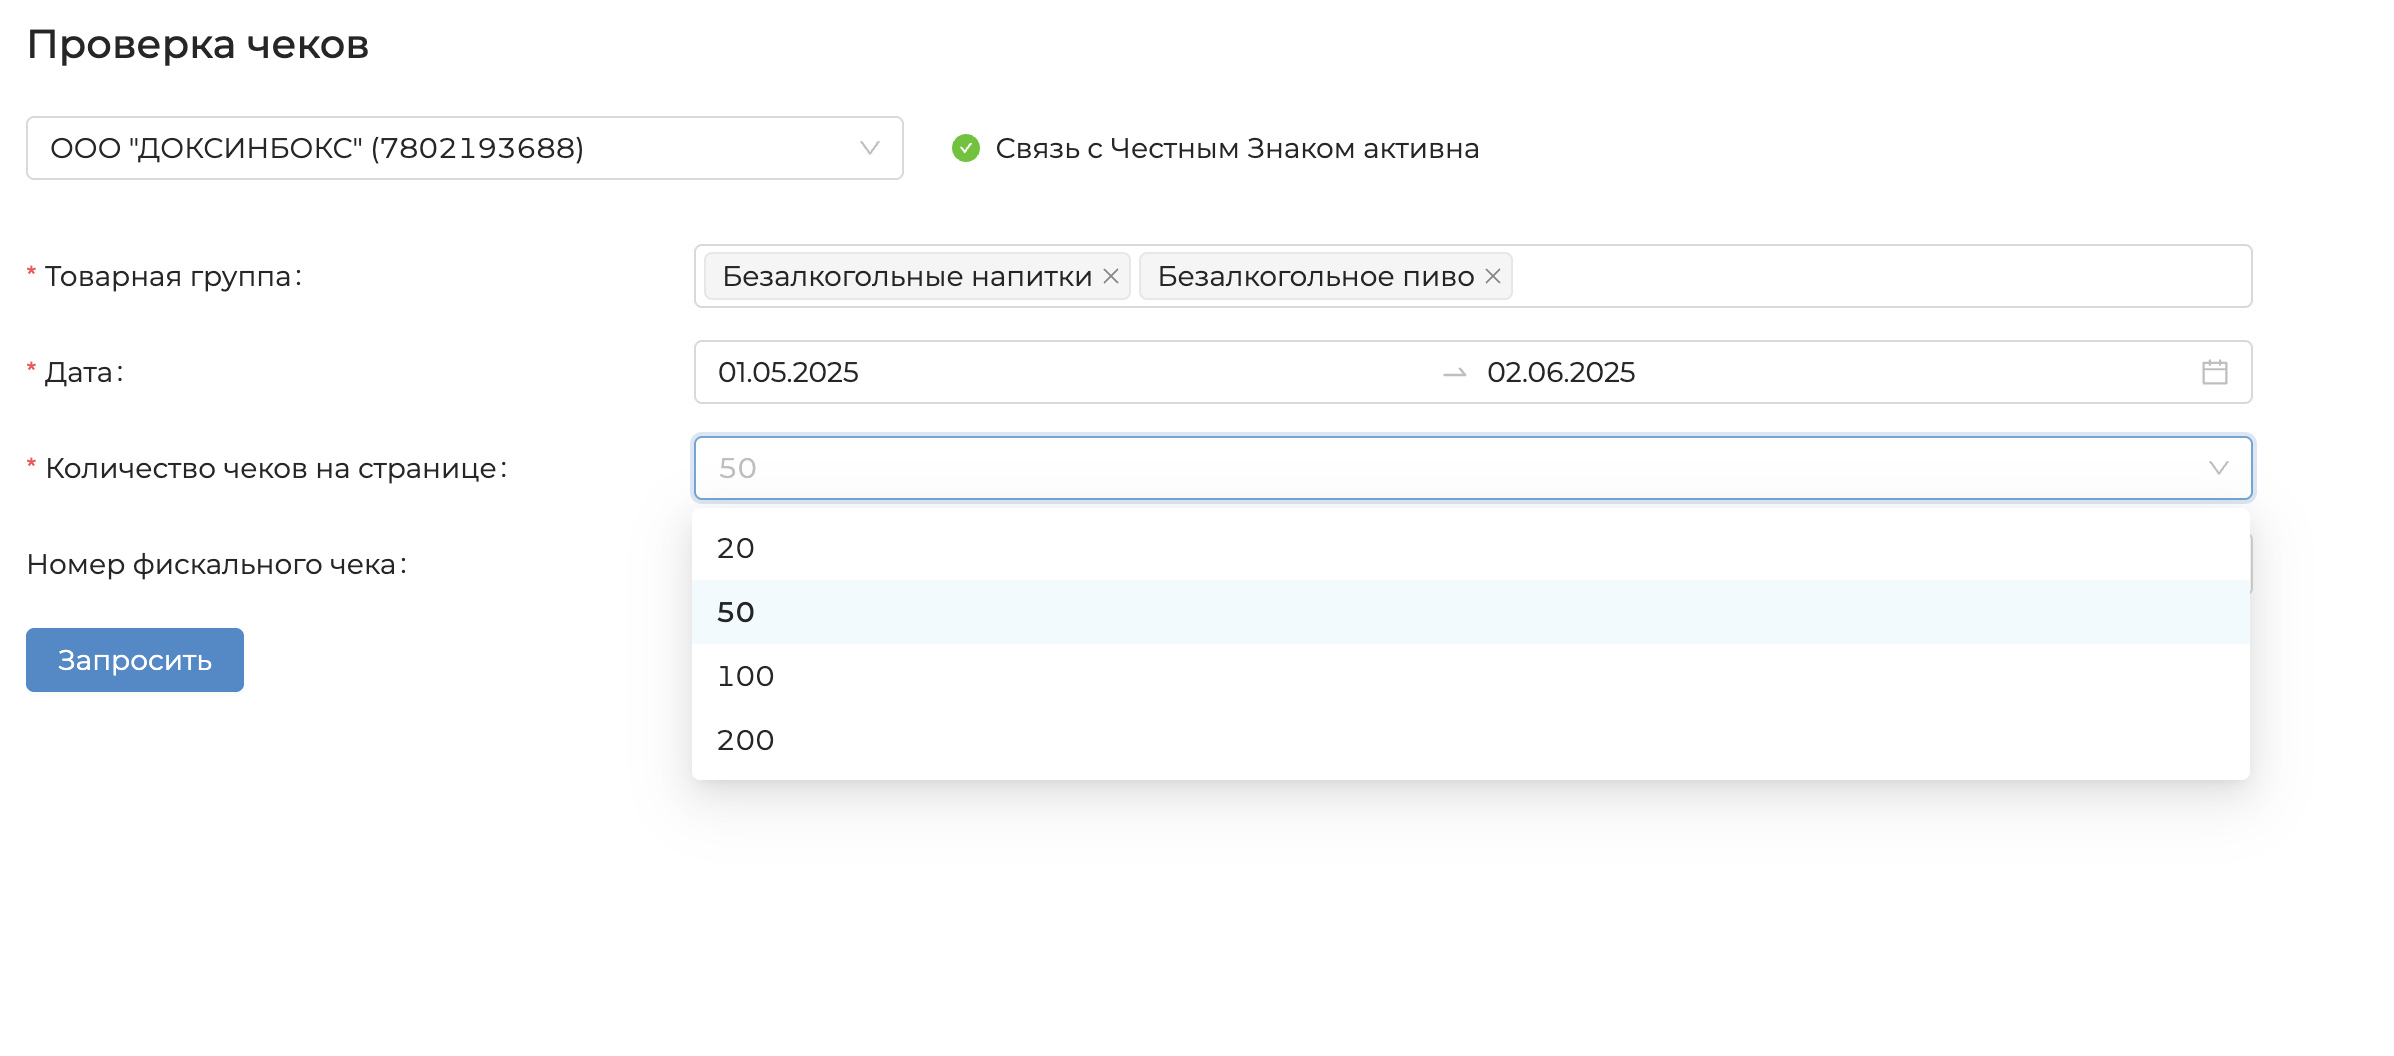2394x1056 pixels.
Task: Select 20 receipts per page
Action: (736, 548)
